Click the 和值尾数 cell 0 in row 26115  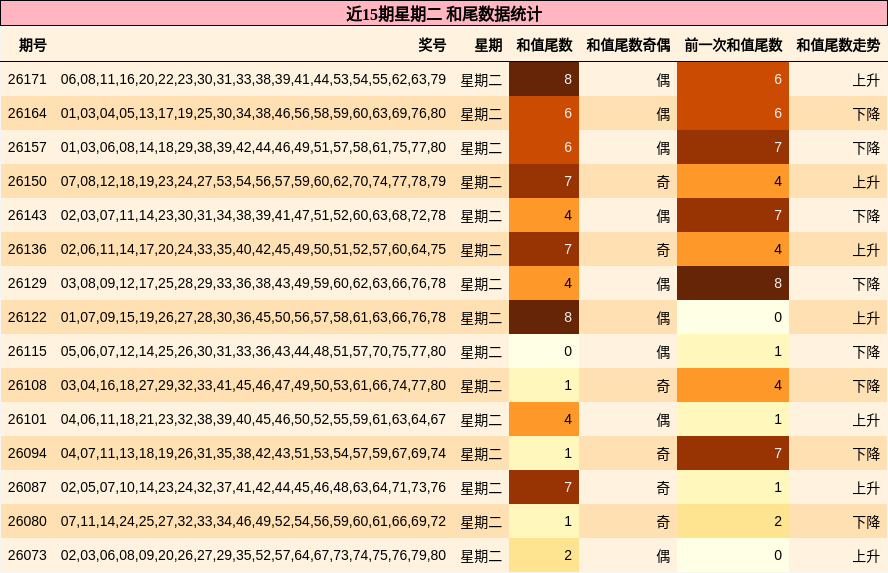544,351
